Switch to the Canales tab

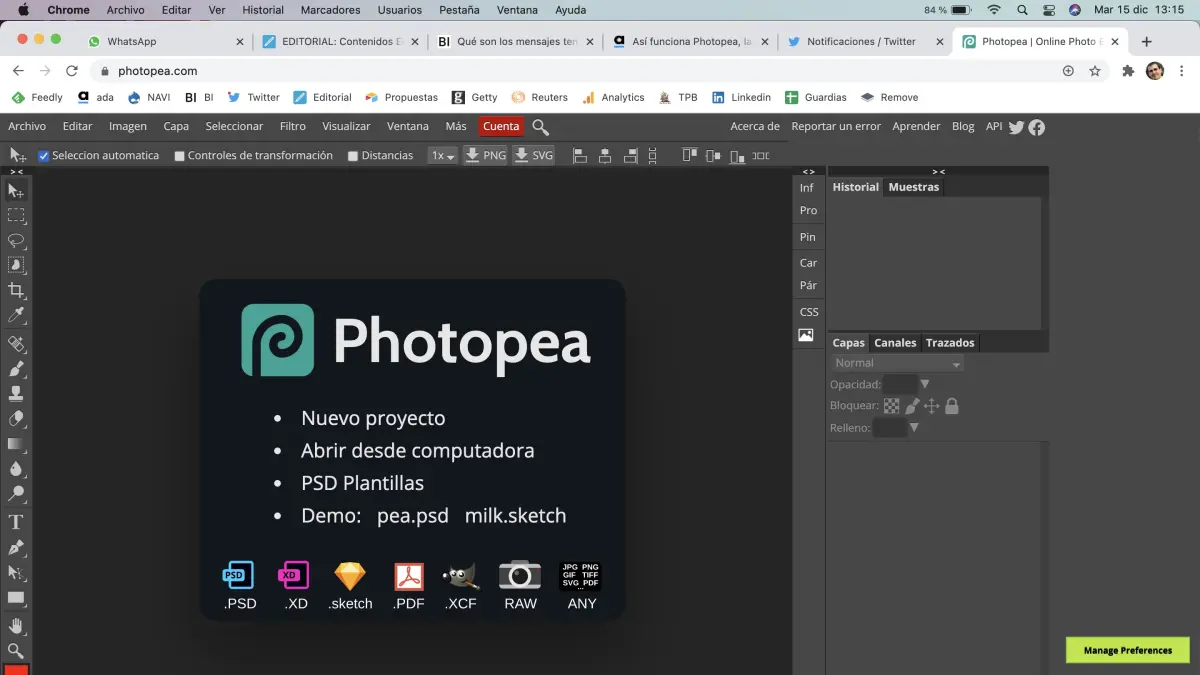point(895,343)
